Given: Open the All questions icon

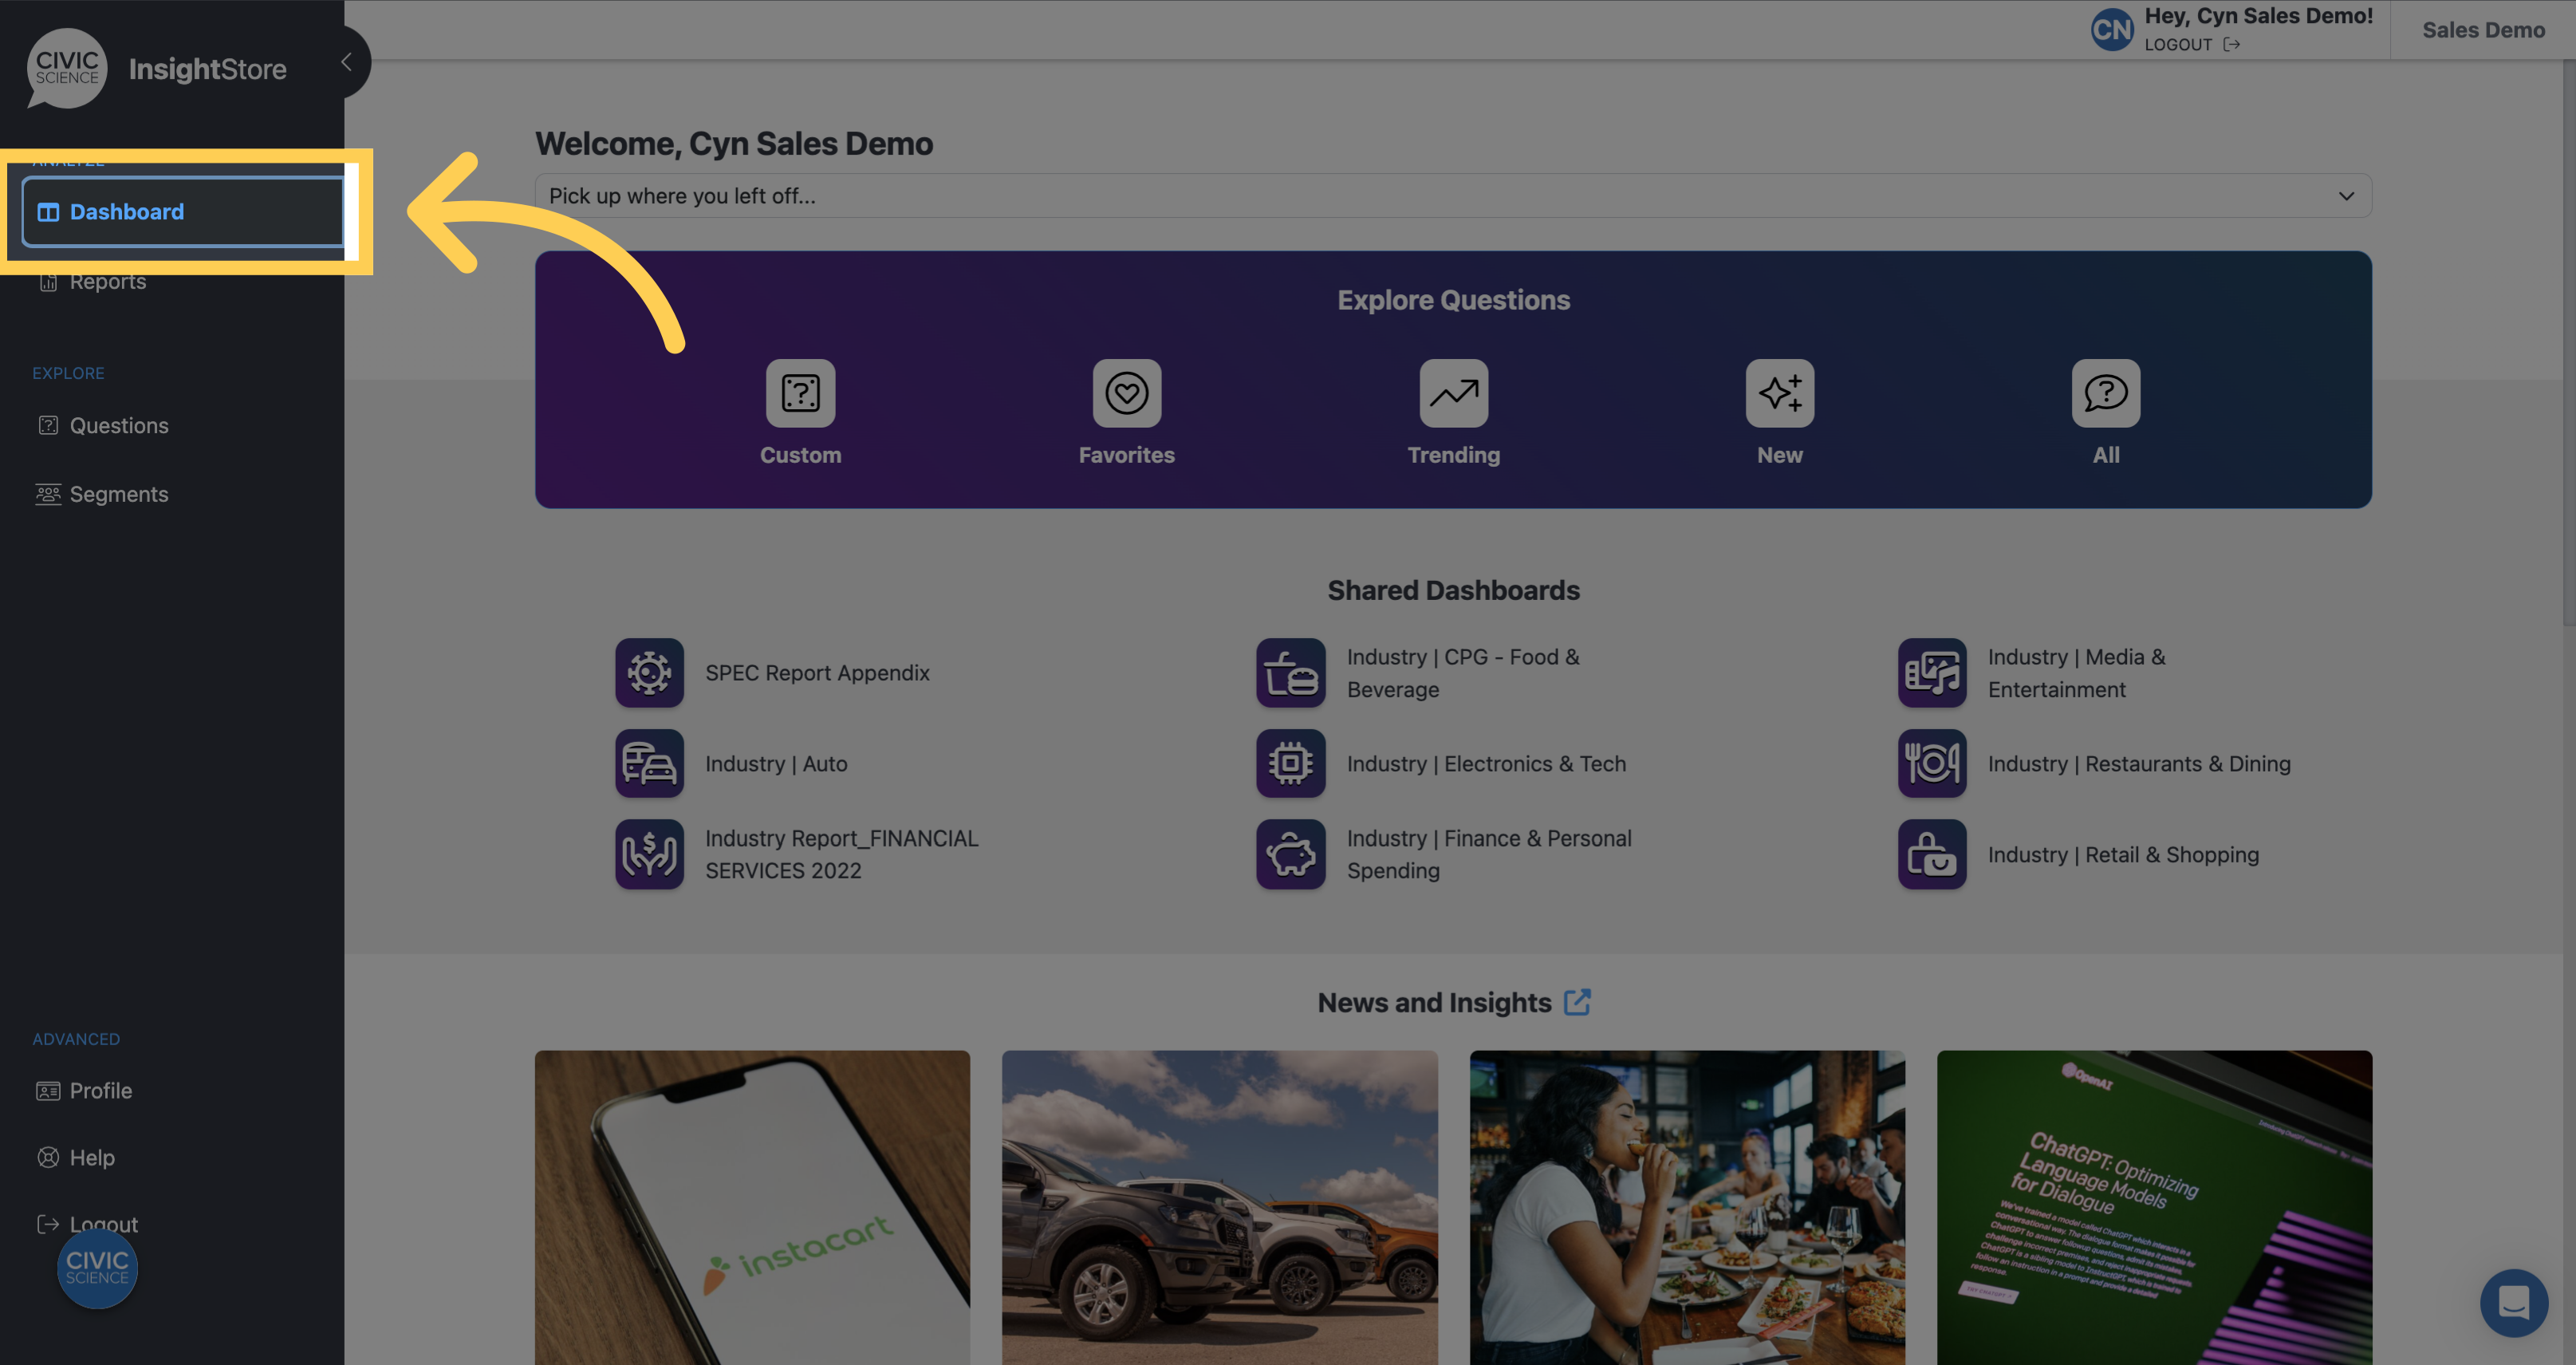Looking at the screenshot, I should (x=2105, y=393).
